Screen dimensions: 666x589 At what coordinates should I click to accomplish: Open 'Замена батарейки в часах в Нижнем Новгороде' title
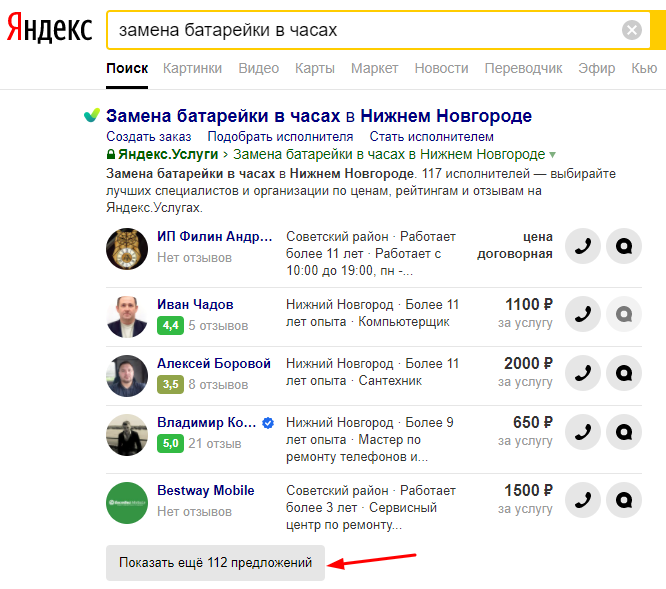319,116
